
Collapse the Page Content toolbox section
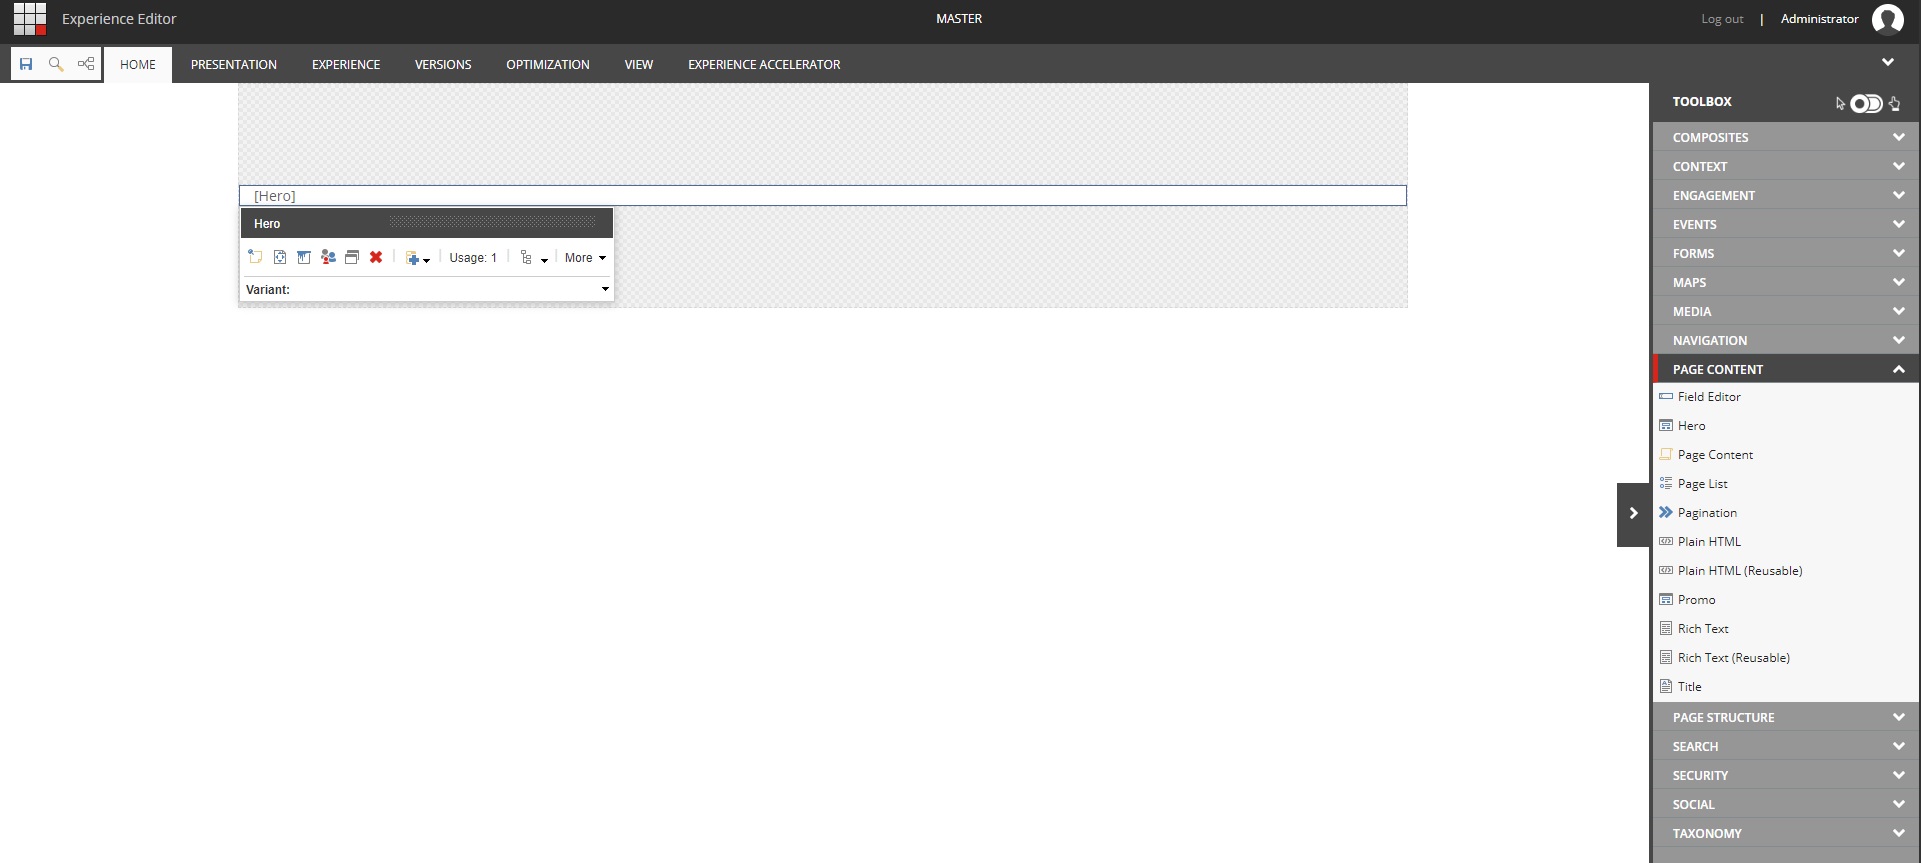[1785, 369]
